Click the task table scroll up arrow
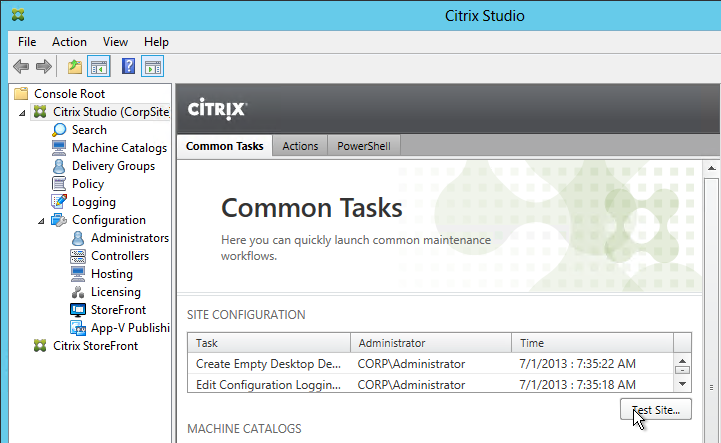721x443 pixels. (x=682, y=361)
